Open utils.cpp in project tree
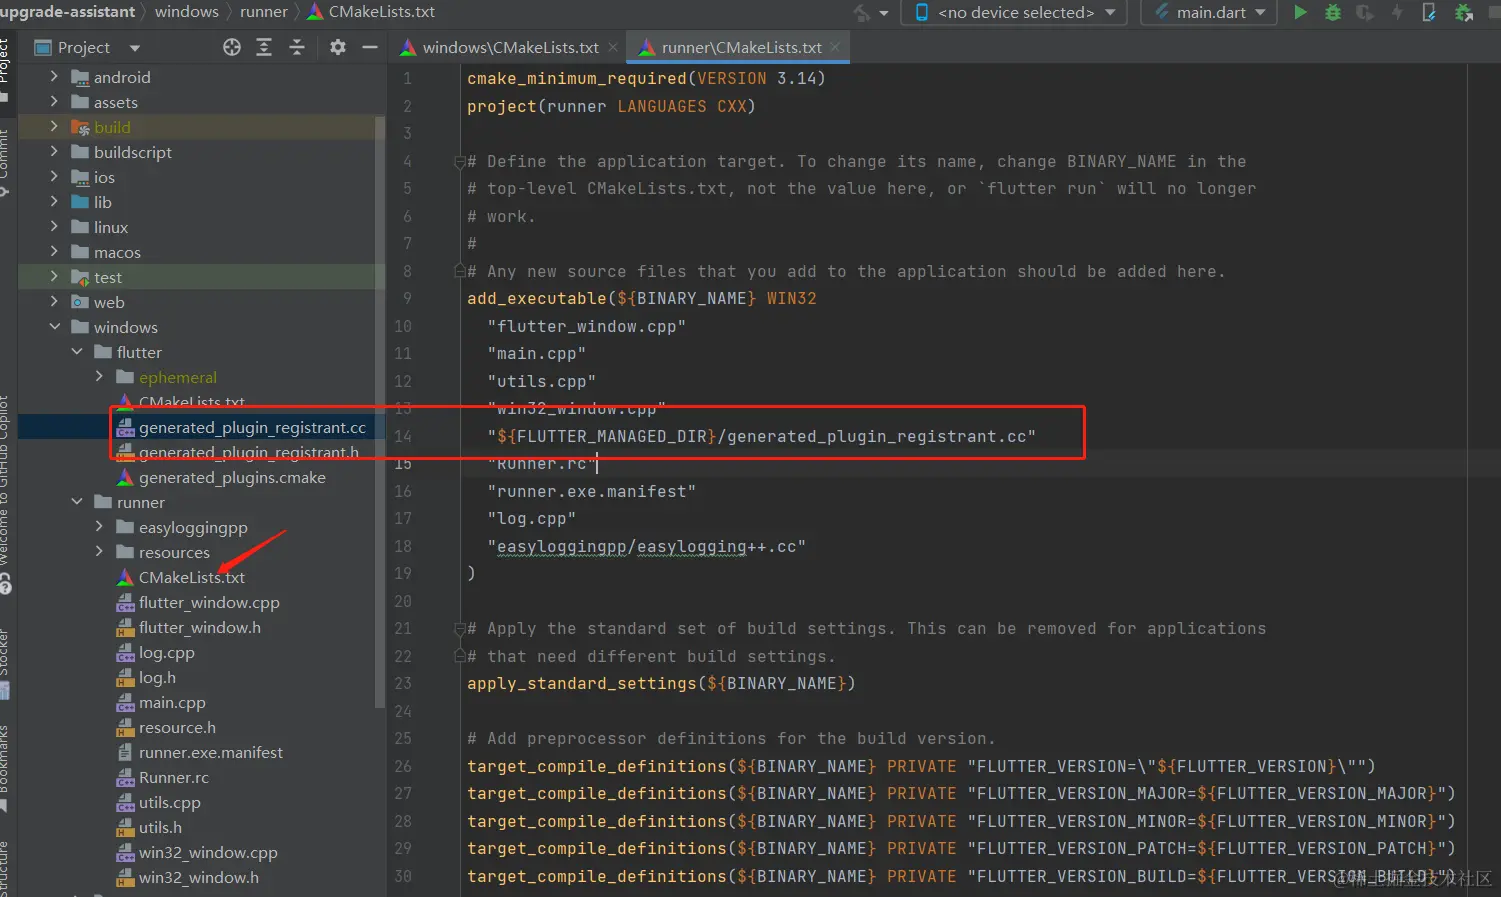 click(x=170, y=802)
